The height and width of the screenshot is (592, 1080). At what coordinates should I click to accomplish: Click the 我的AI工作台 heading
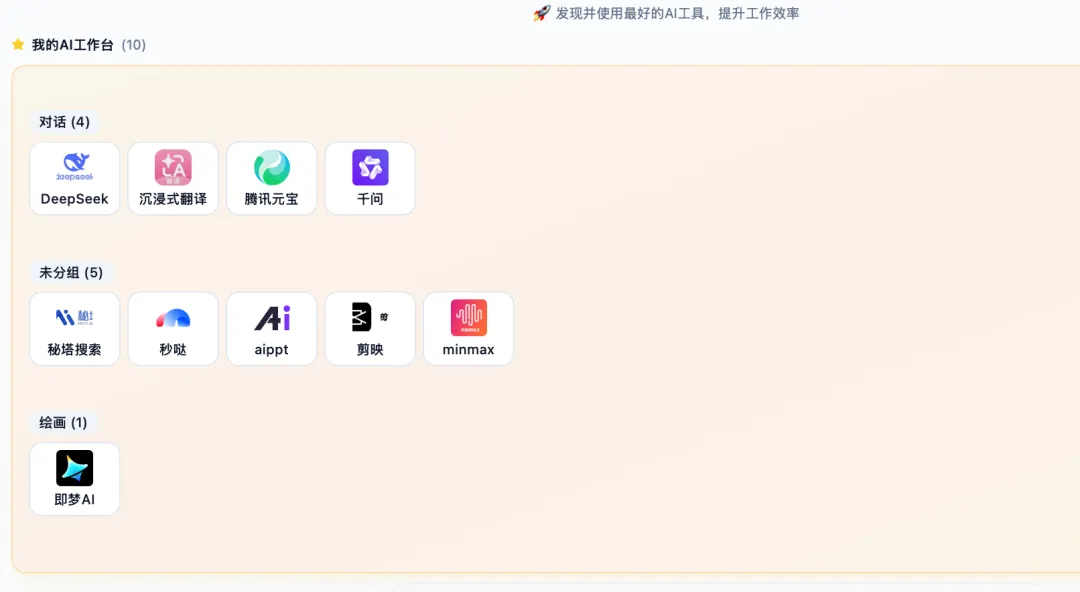point(72,45)
